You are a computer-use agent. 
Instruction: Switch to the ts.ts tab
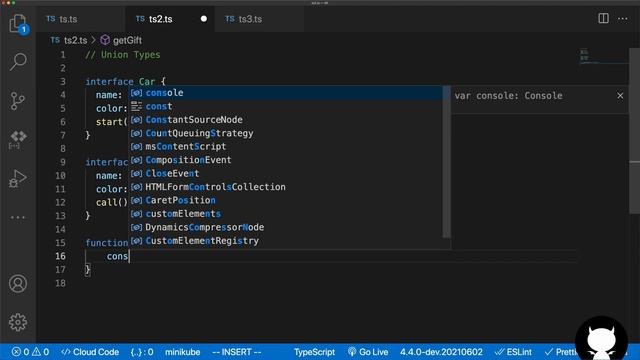point(80,19)
